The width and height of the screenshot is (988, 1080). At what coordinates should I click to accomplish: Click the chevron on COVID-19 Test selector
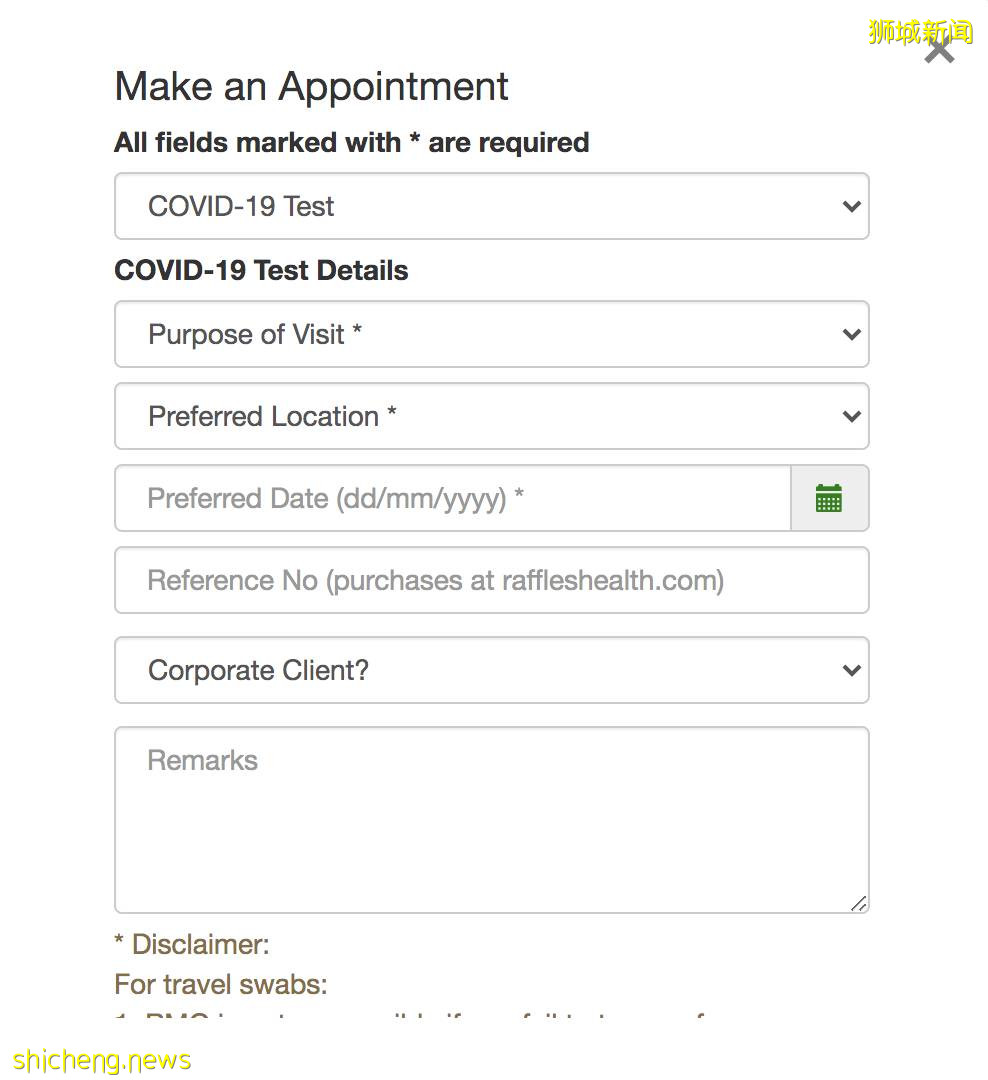click(x=851, y=207)
